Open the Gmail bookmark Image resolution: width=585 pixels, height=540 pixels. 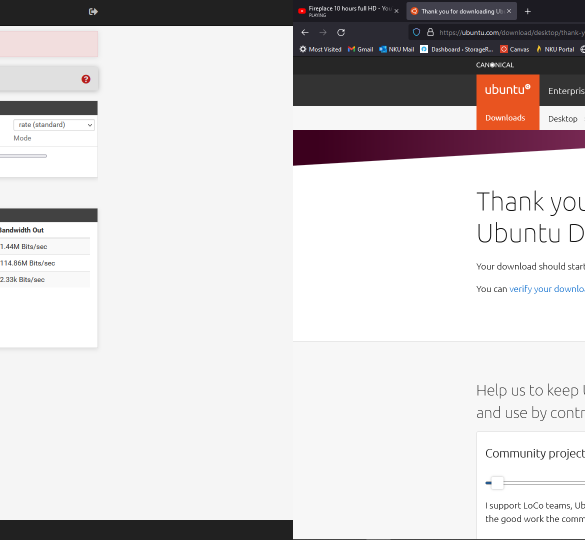pos(360,49)
